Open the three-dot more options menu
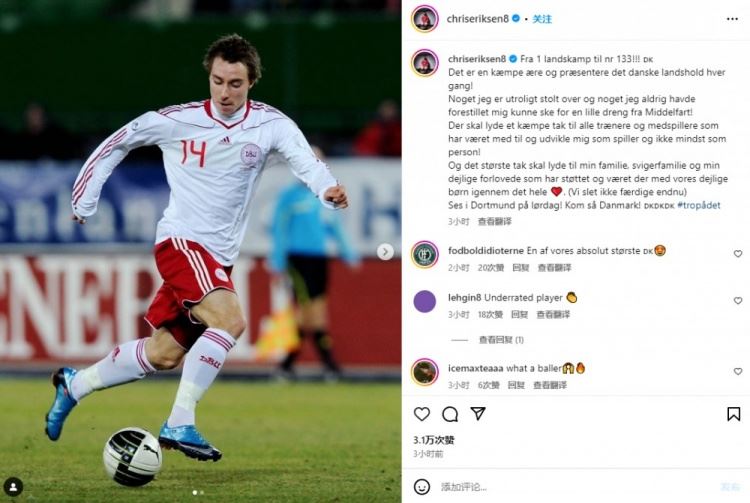Image resolution: width=750 pixels, height=503 pixels. [x=732, y=19]
